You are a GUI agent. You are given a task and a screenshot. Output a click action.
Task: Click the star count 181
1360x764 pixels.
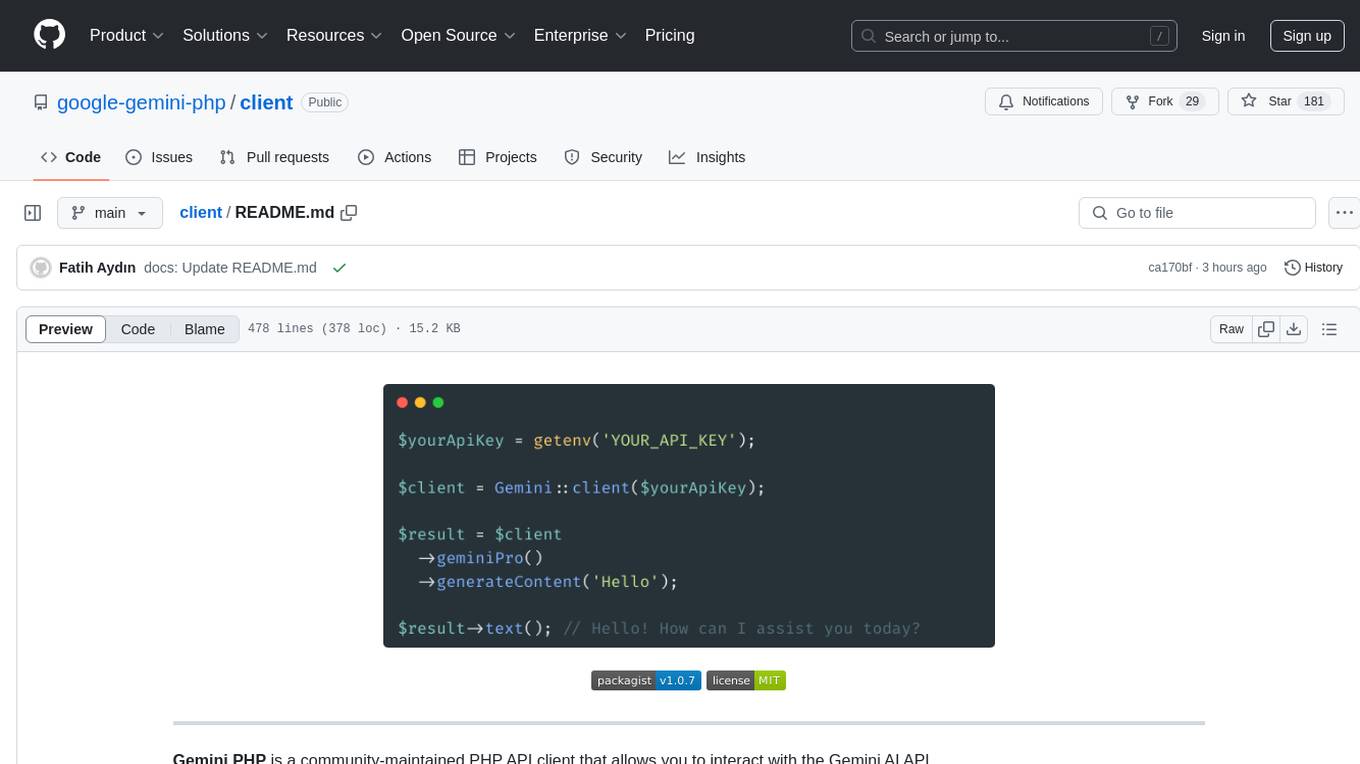(x=1314, y=102)
